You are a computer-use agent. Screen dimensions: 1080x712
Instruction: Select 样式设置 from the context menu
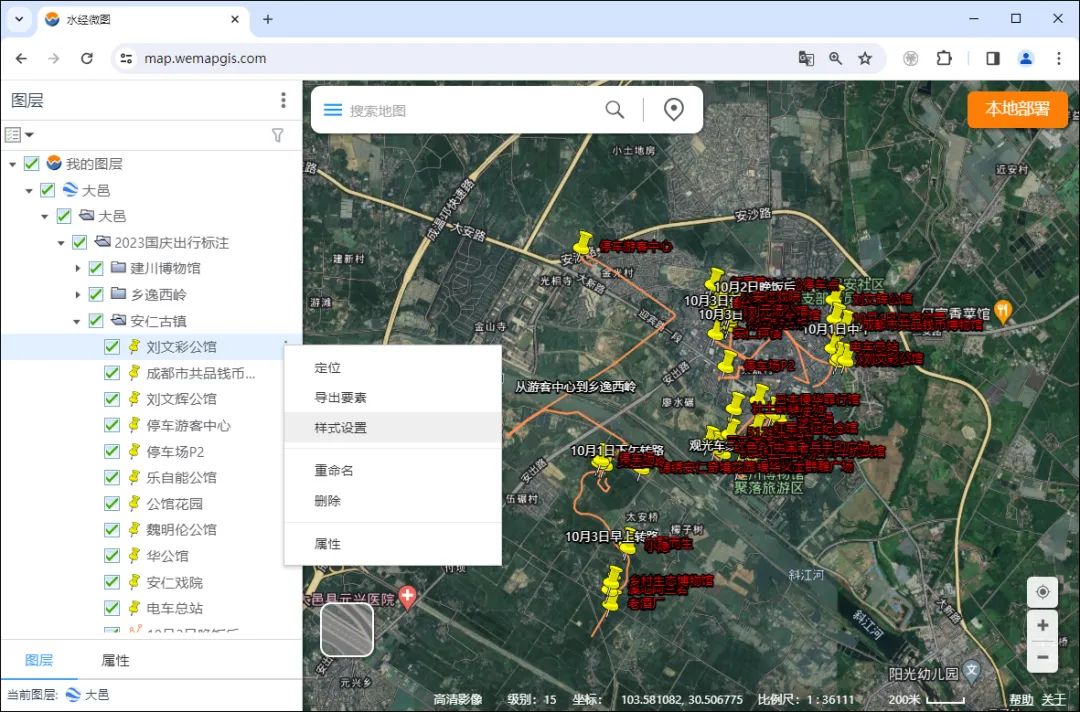341,428
